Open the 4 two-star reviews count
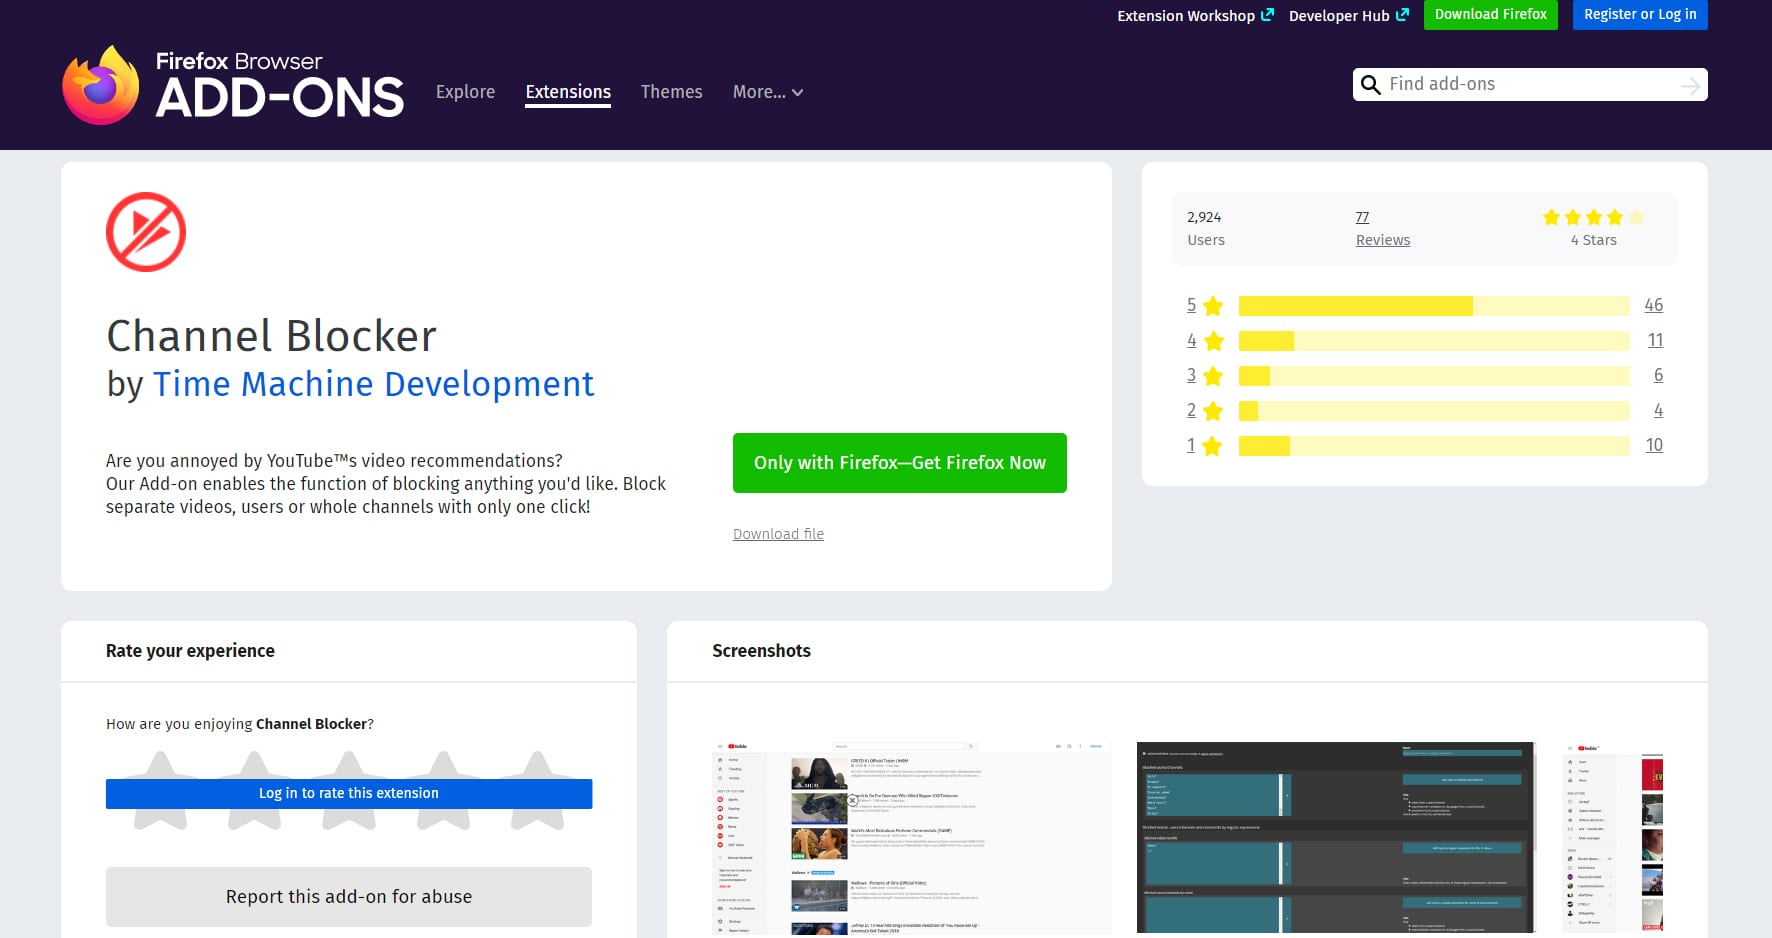Image resolution: width=1772 pixels, height=938 pixels. coord(1658,410)
